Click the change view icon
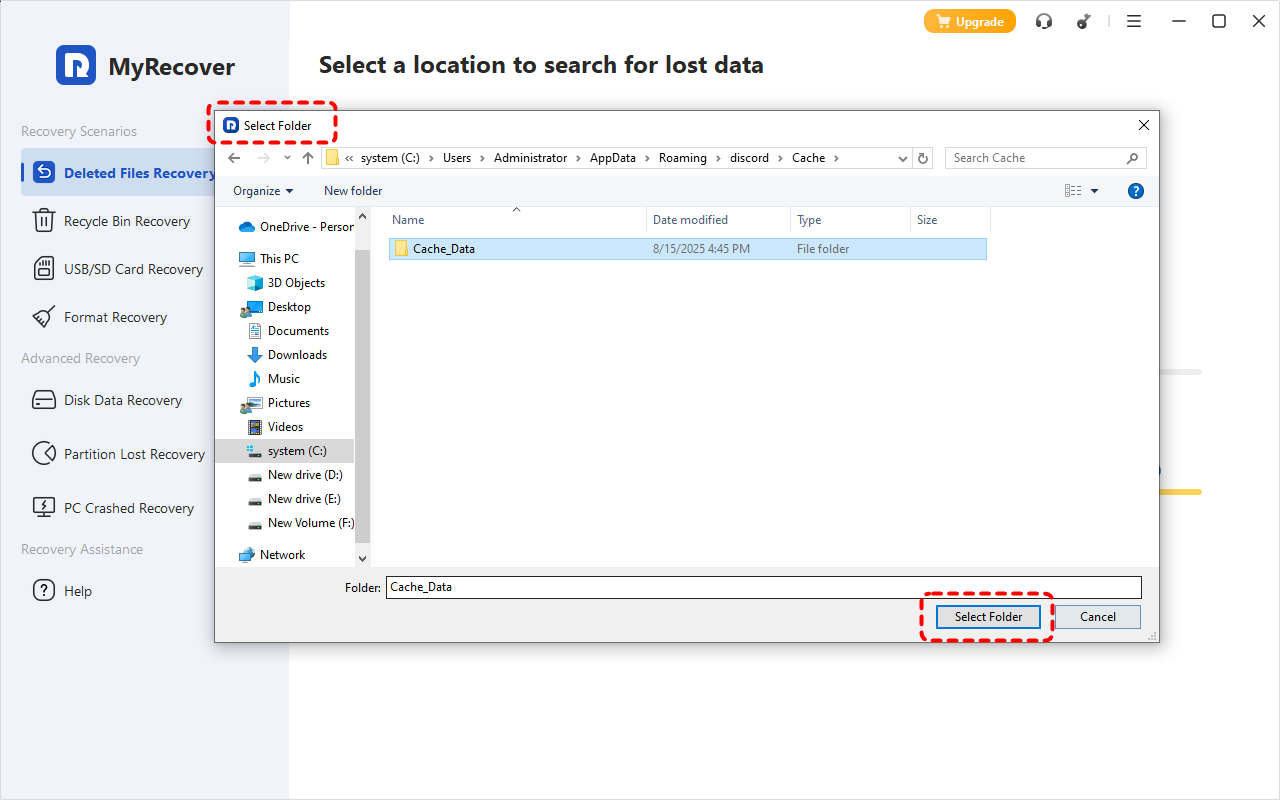This screenshot has height=800, width=1280. click(x=1073, y=191)
